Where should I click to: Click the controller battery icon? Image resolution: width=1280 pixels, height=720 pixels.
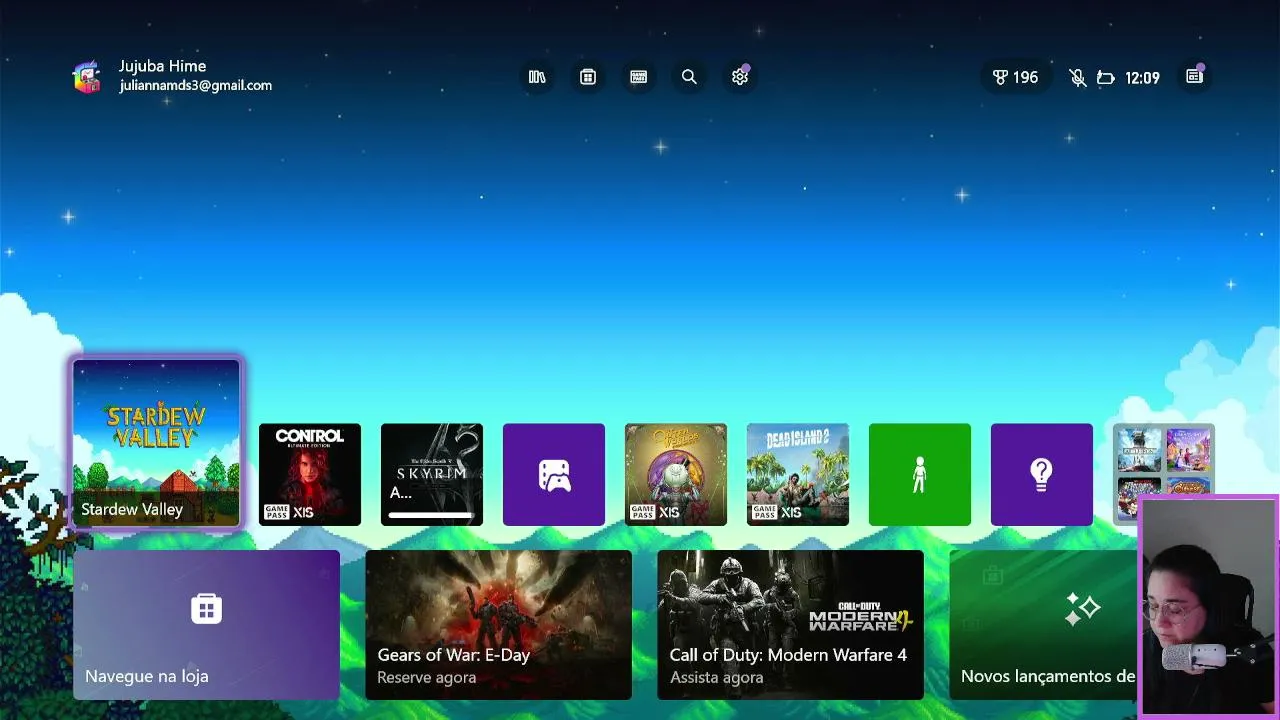[x=1105, y=77]
